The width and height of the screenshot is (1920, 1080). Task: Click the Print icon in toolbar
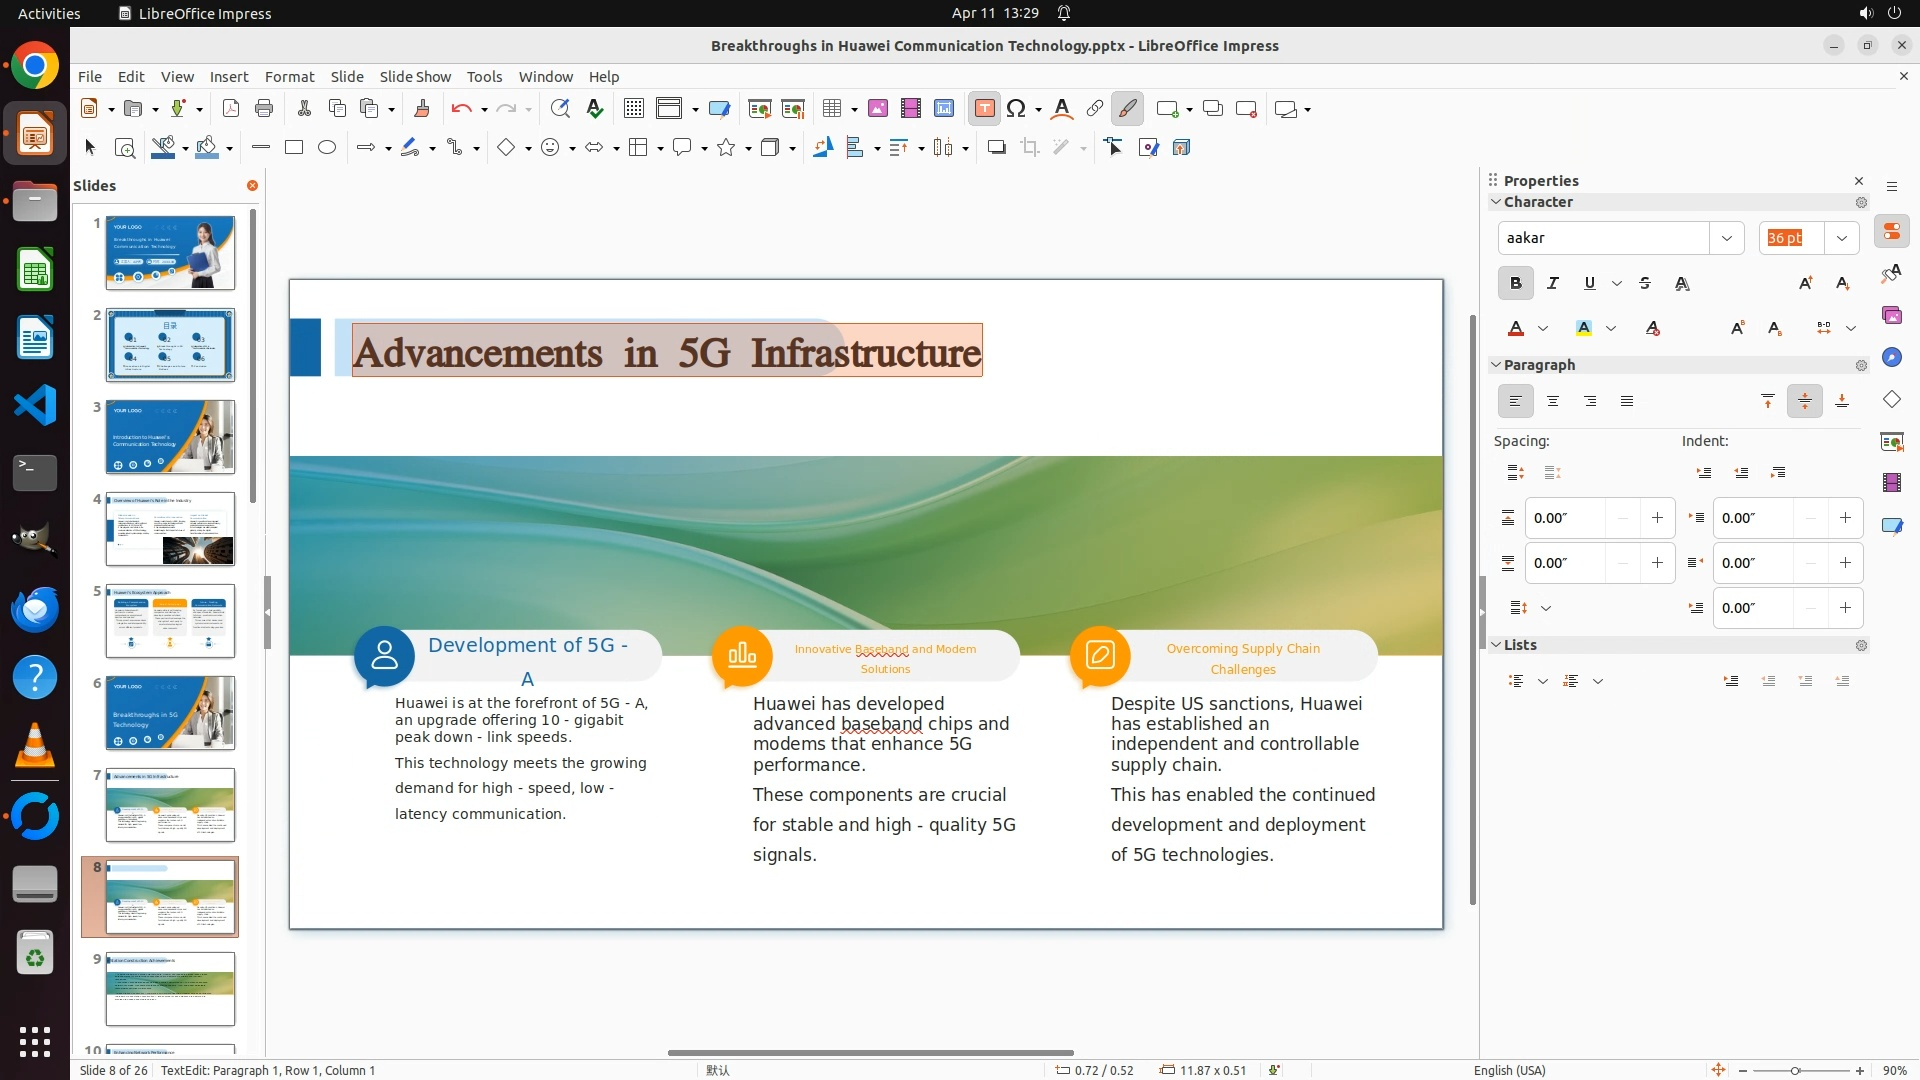264,109
